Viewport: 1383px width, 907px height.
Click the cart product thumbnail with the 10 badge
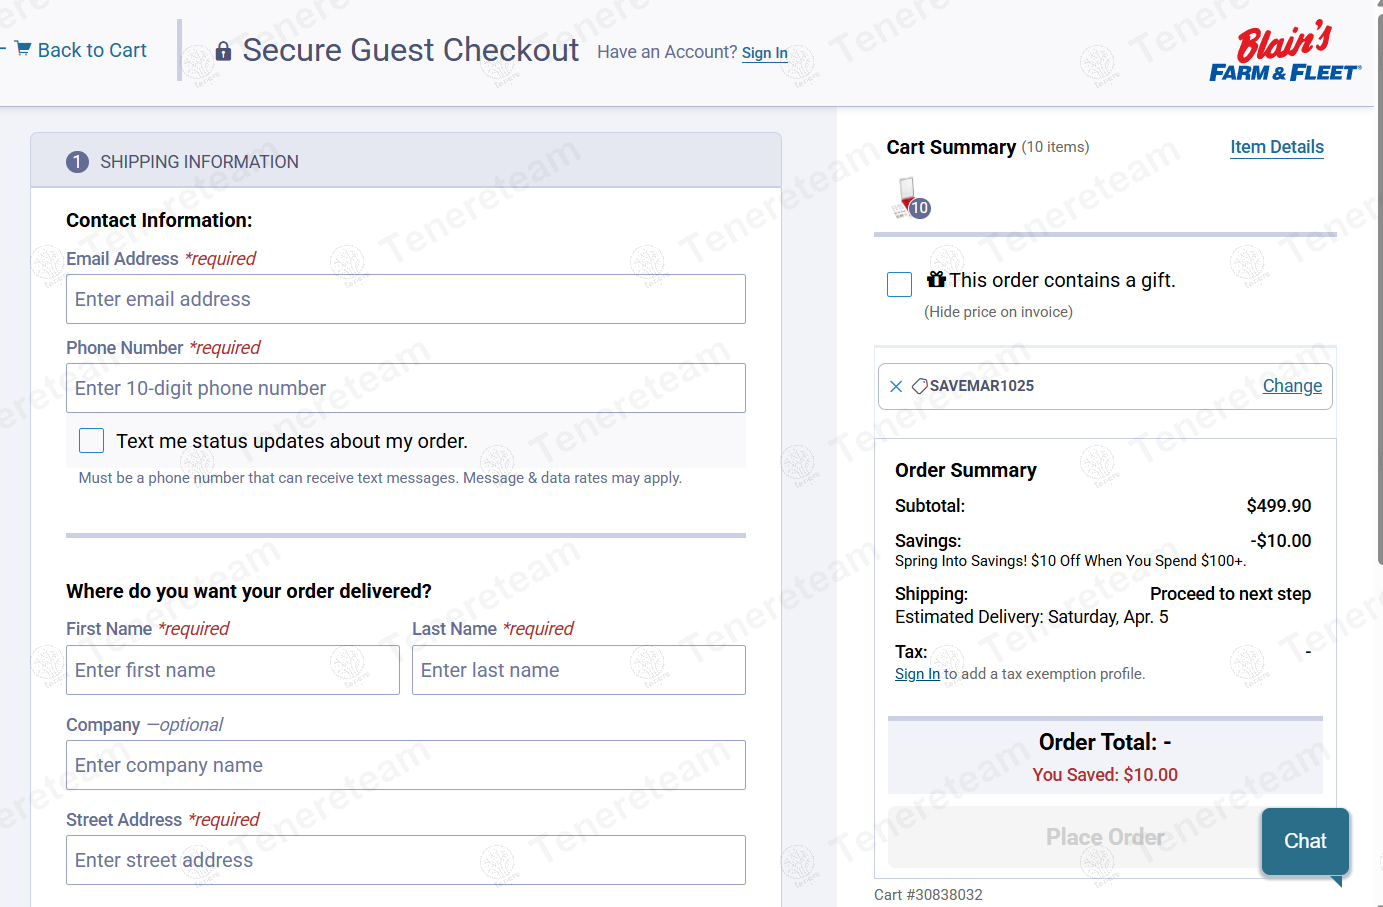tap(911, 198)
